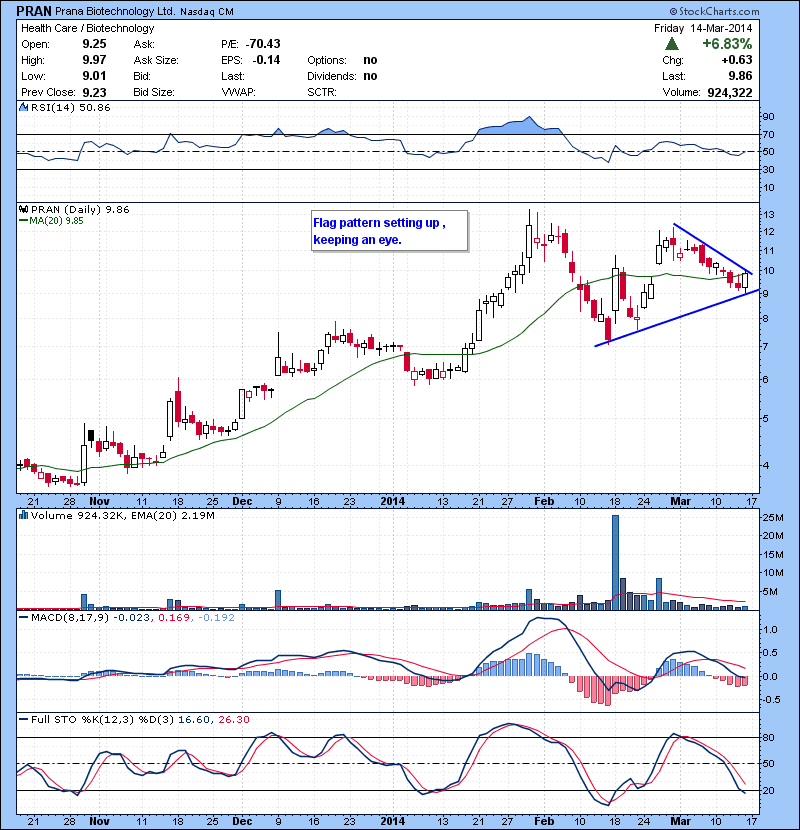Click the Last price value 9.86
The image size is (800, 830).
click(x=740, y=76)
